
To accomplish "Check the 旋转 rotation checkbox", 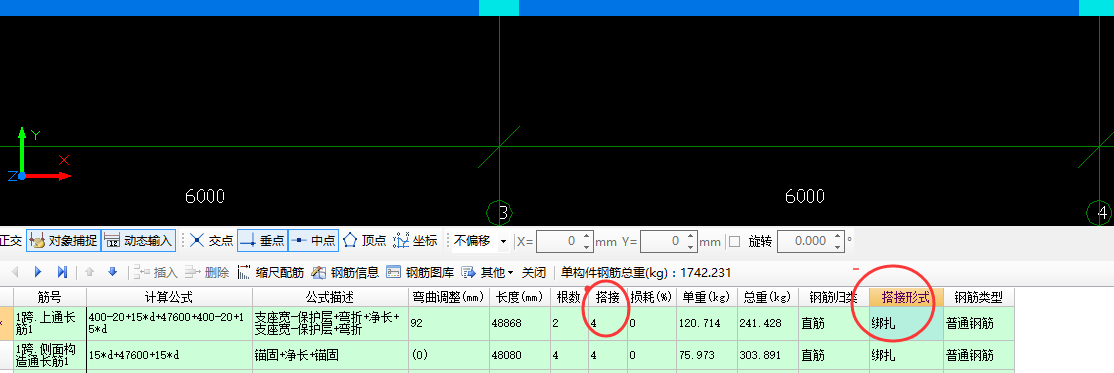I will click(x=735, y=242).
